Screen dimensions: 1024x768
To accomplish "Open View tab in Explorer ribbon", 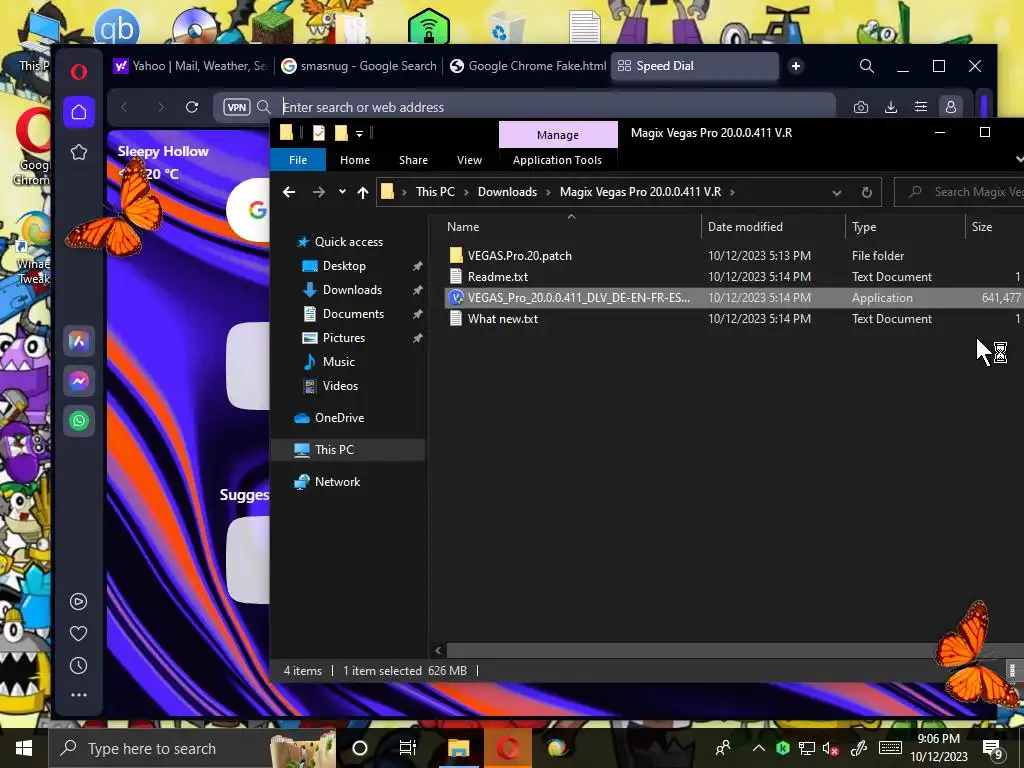I will 469,160.
